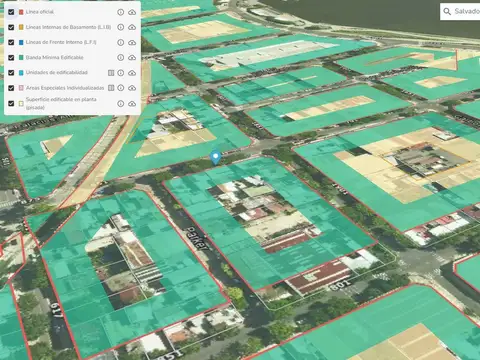The width and height of the screenshot is (480, 360).
Task: View info for Banda Mínima Edificable
Action: [x=121, y=58]
